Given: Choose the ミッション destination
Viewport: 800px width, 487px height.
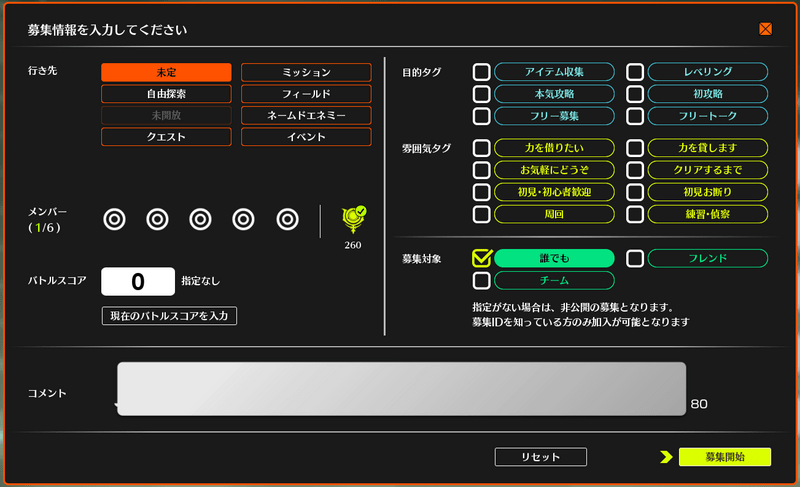Looking at the screenshot, I should [x=306, y=72].
